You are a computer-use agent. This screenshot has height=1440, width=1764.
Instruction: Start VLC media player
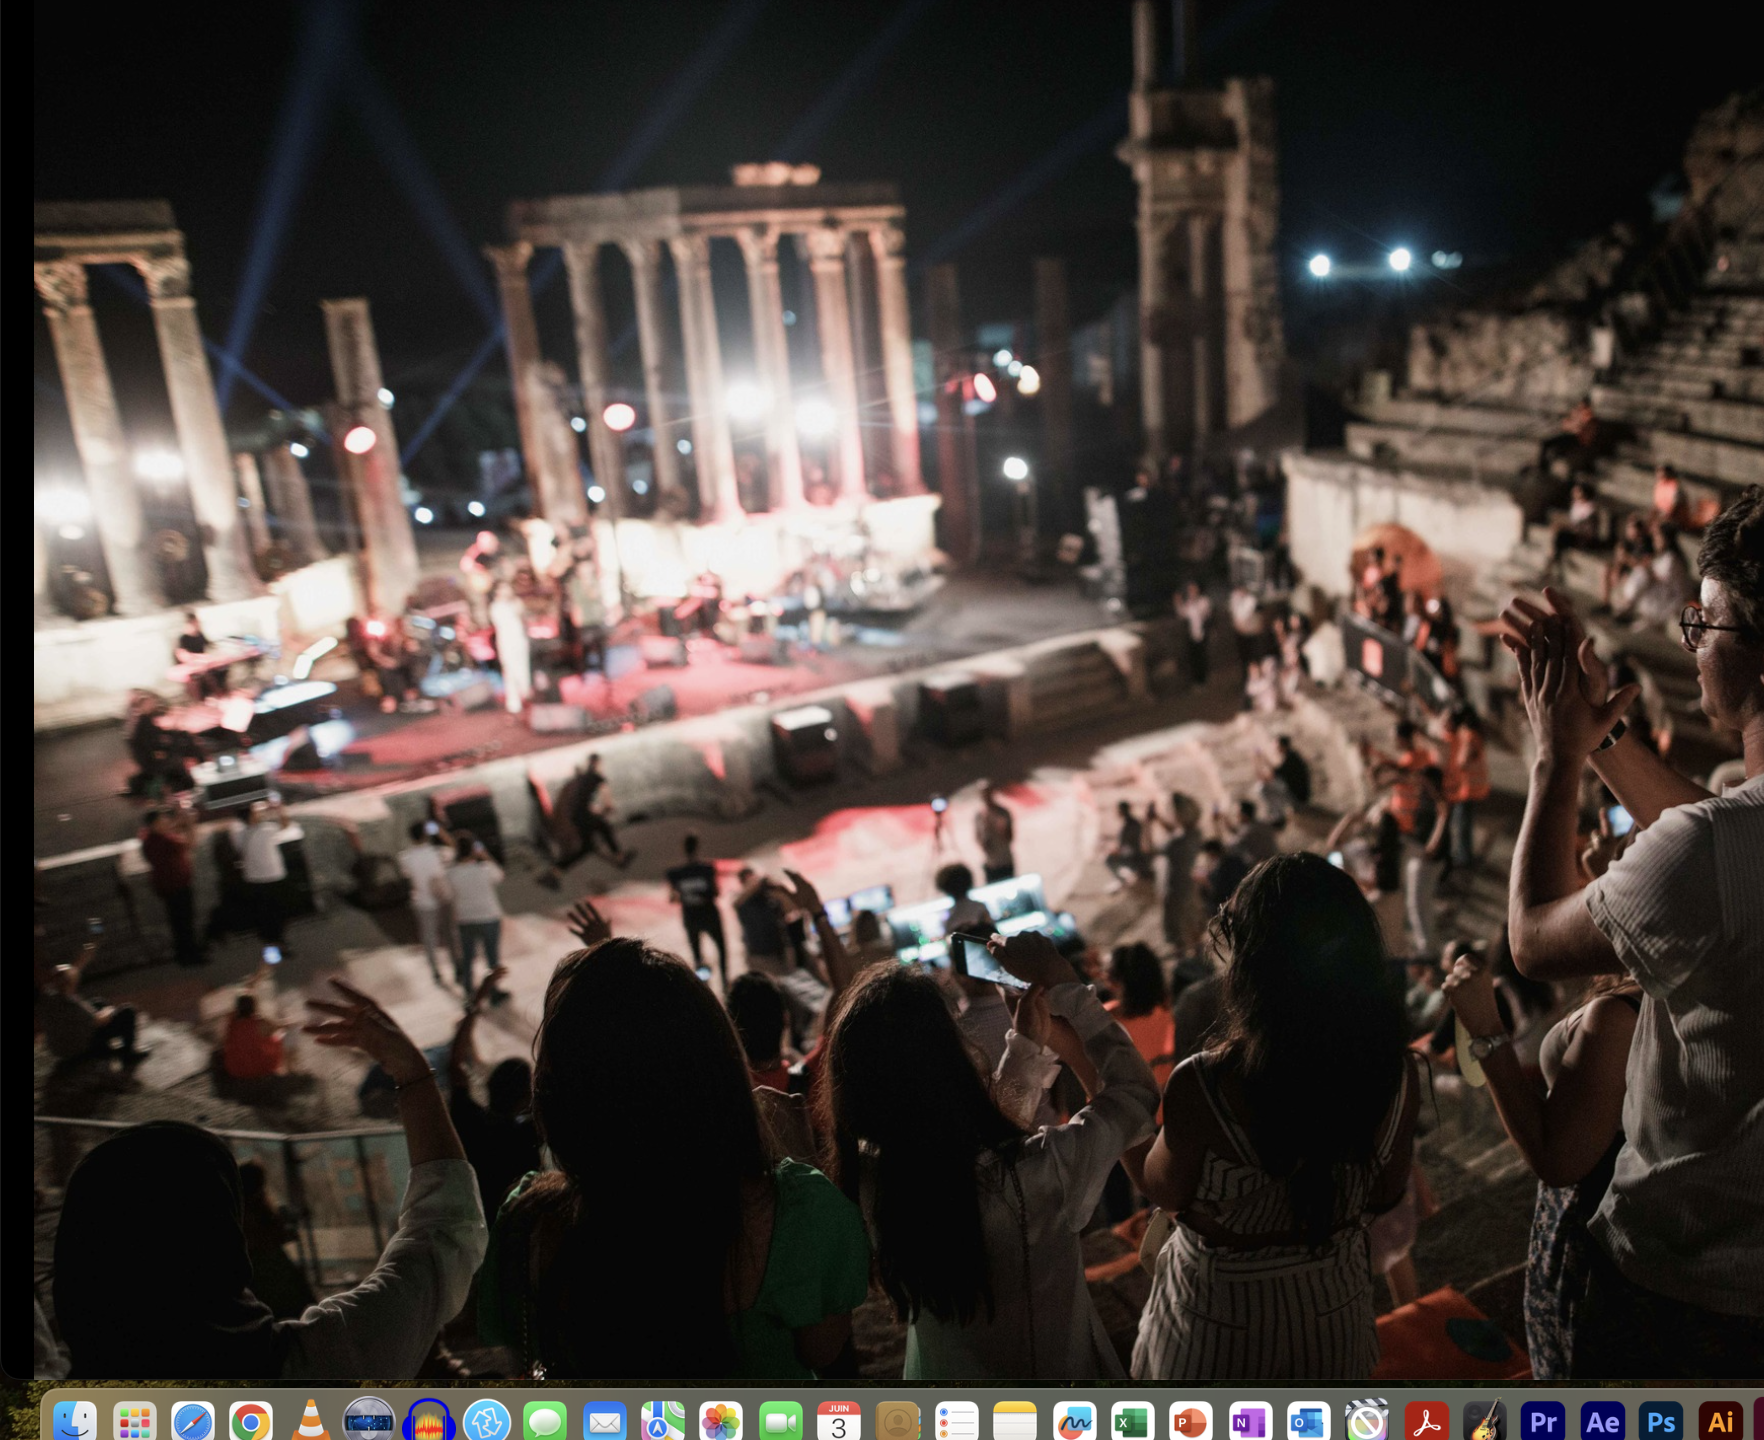[310, 1420]
